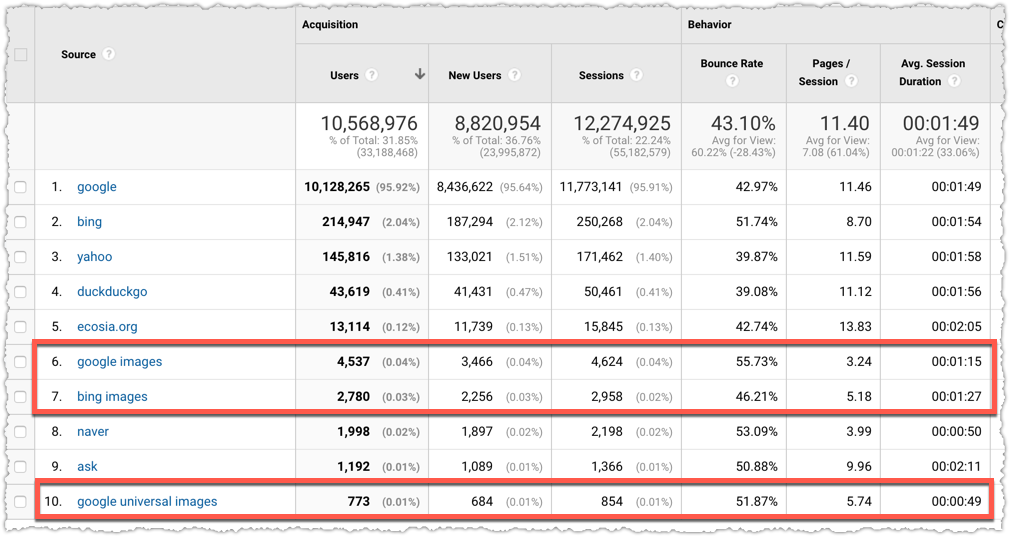Open the google source link
1009x536 pixels.
(97, 187)
